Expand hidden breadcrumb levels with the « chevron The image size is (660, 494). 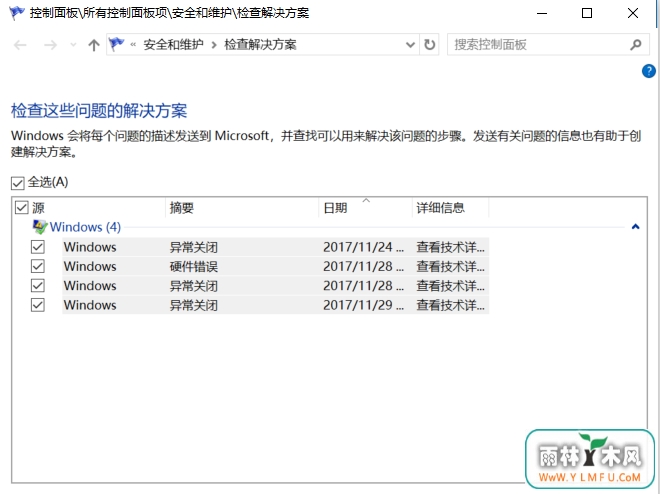(133, 45)
